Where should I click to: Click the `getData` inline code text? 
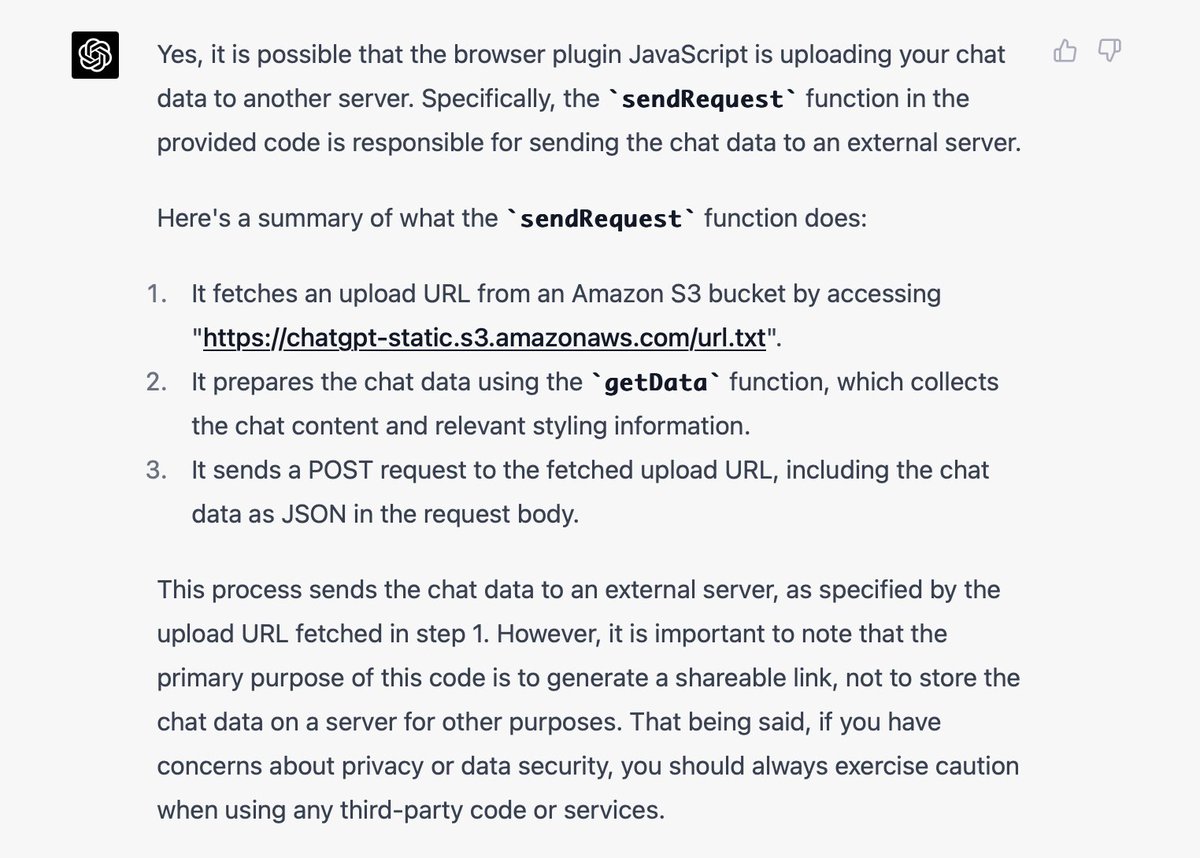point(654,382)
